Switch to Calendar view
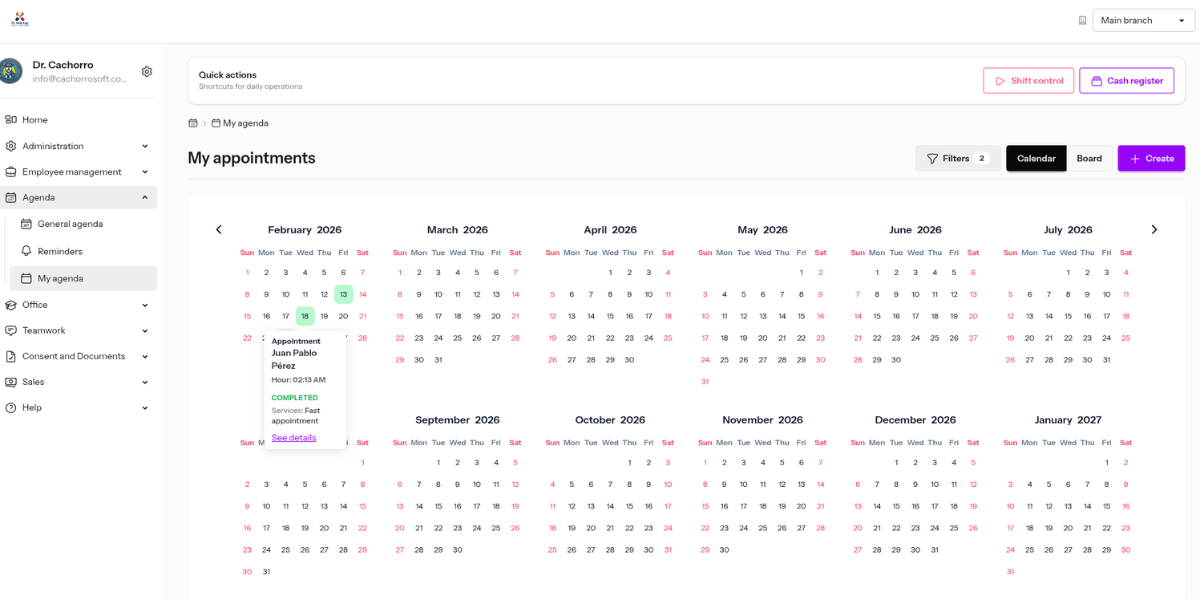Viewport: 1200px width, 600px height. click(1036, 158)
